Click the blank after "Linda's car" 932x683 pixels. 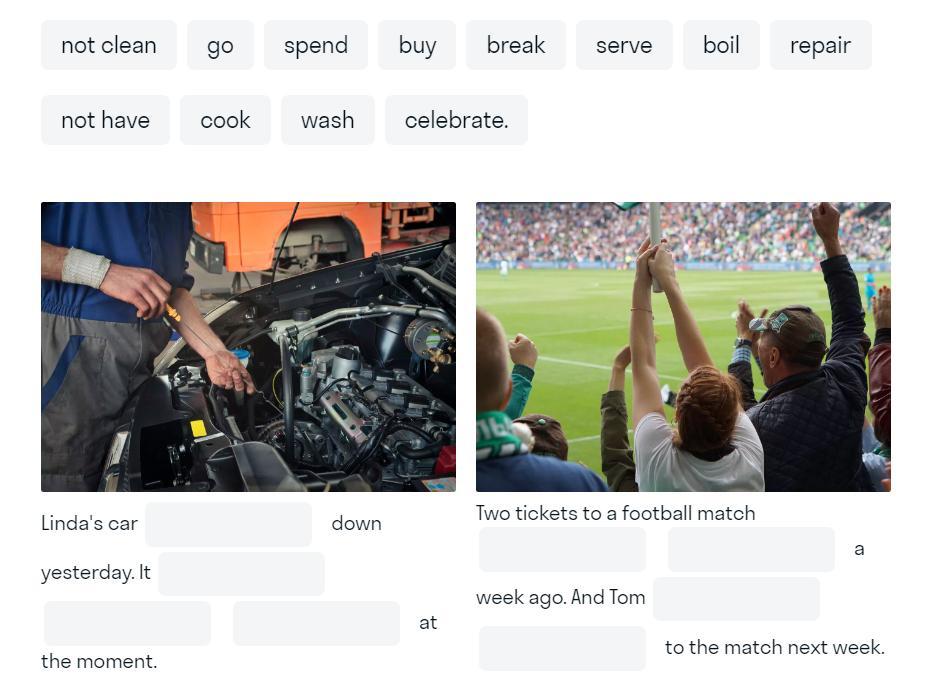[x=228, y=524]
